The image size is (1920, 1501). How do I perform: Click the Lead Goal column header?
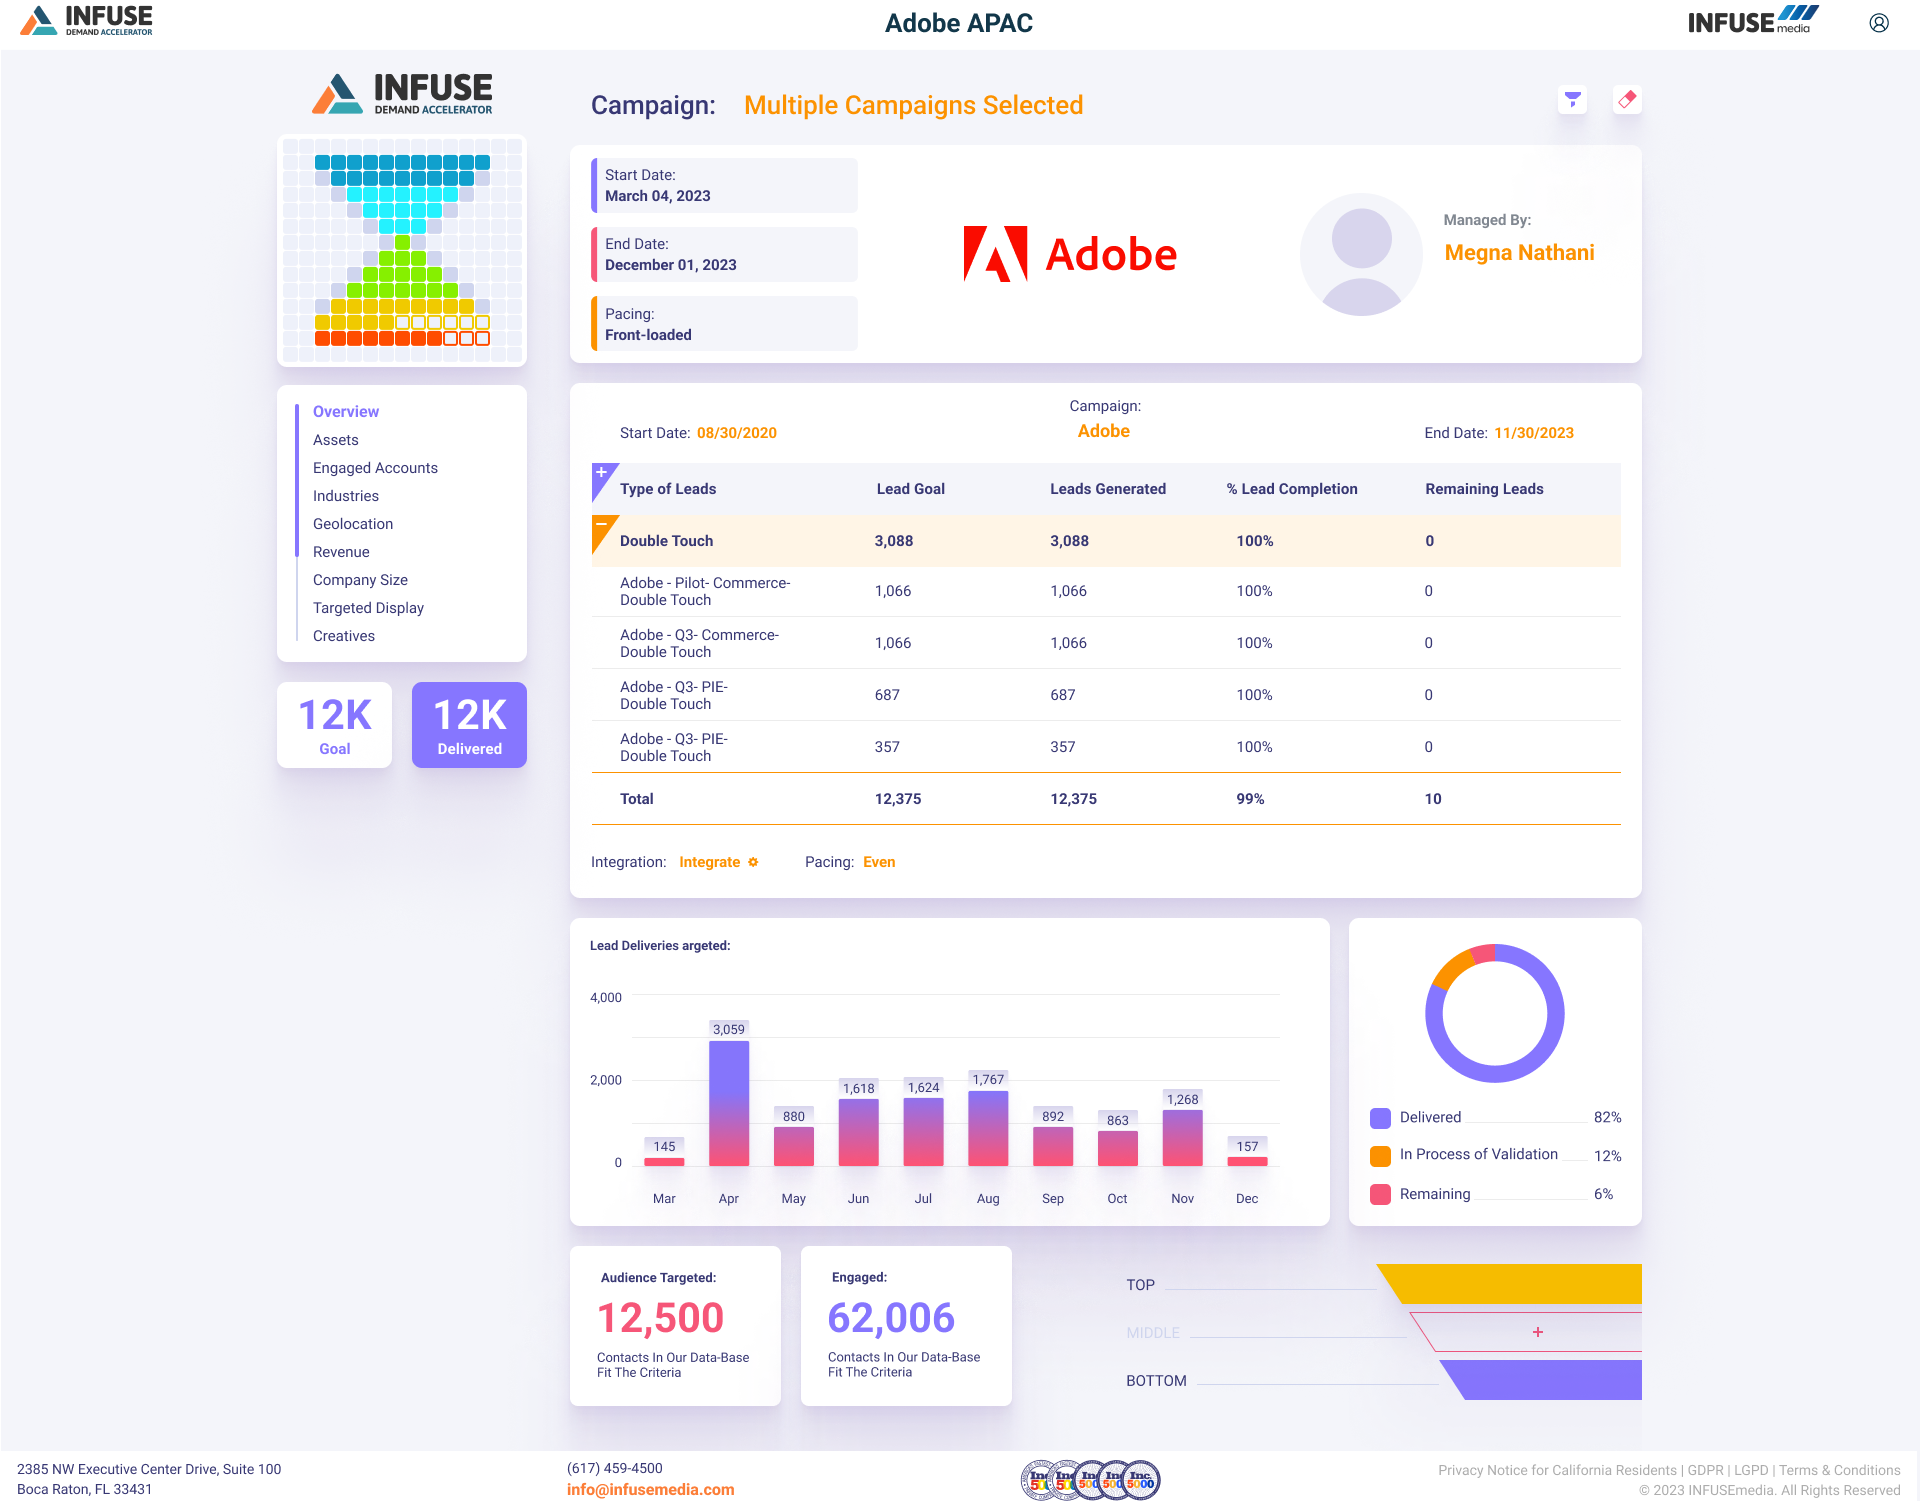[x=910, y=489]
